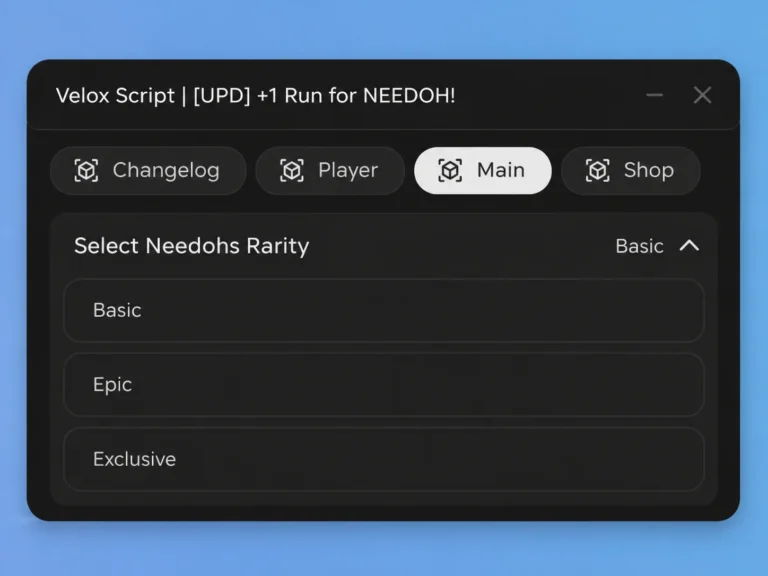Click the cube icon on Changelog tab
Image resolution: width=768 pixels, height=576 pixels.
[86, 170]
